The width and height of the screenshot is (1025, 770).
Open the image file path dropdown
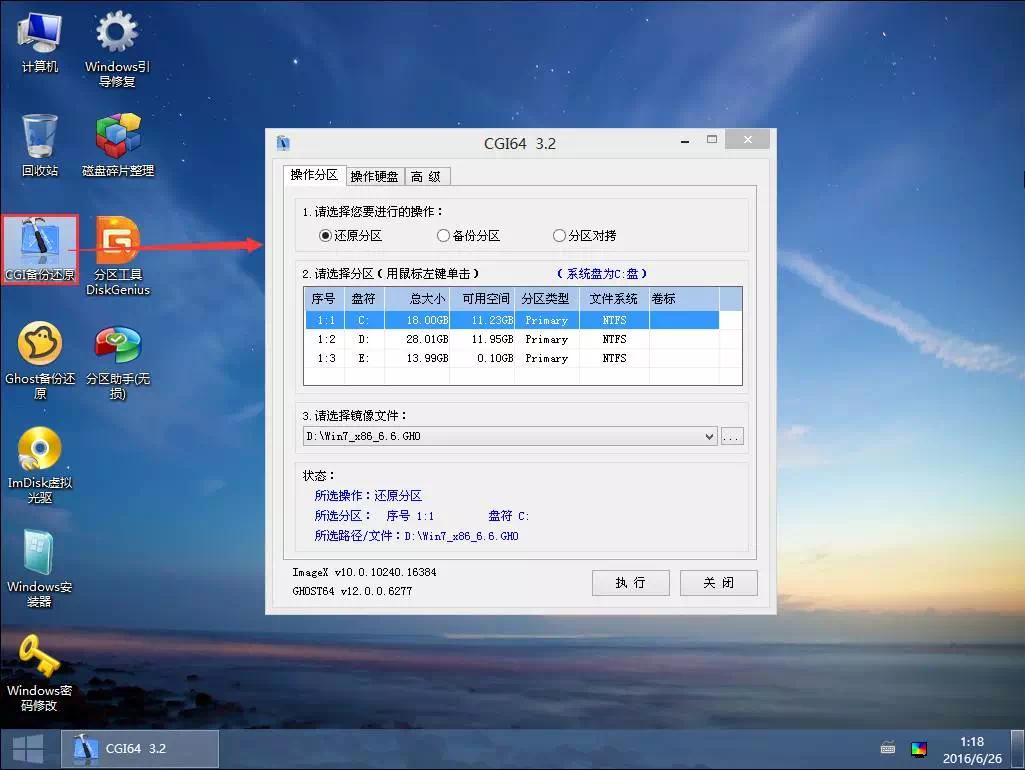coord(709,436)
